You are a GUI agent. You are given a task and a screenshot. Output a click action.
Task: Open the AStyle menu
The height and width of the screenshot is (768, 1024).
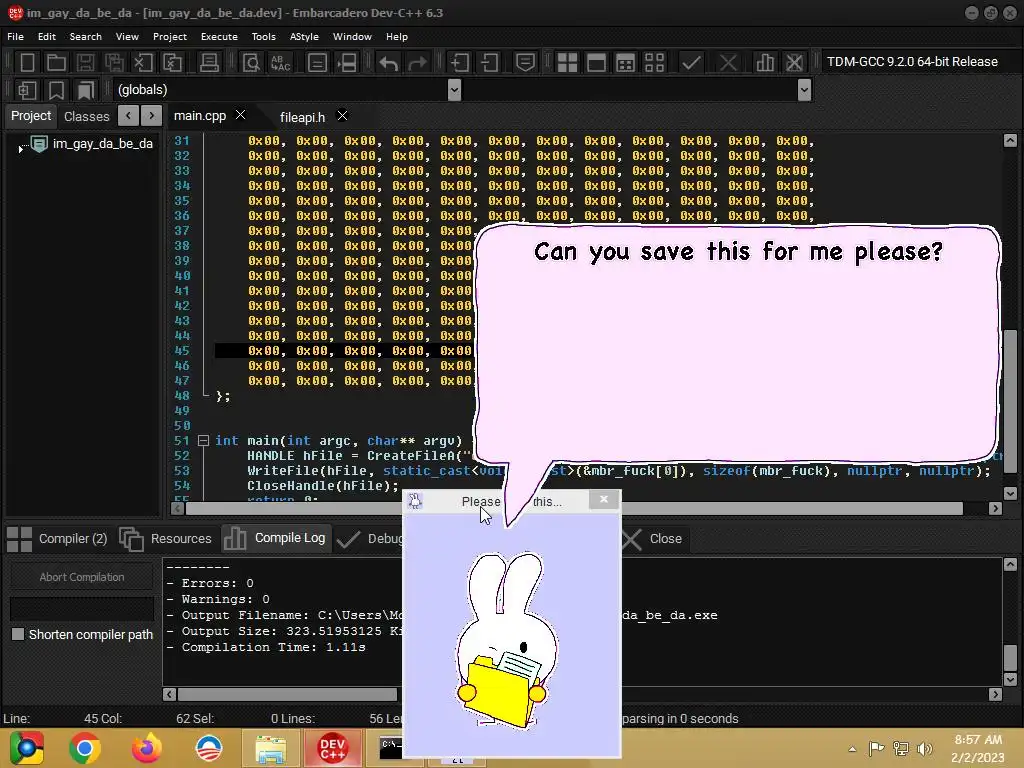click(x=304, y=37)
